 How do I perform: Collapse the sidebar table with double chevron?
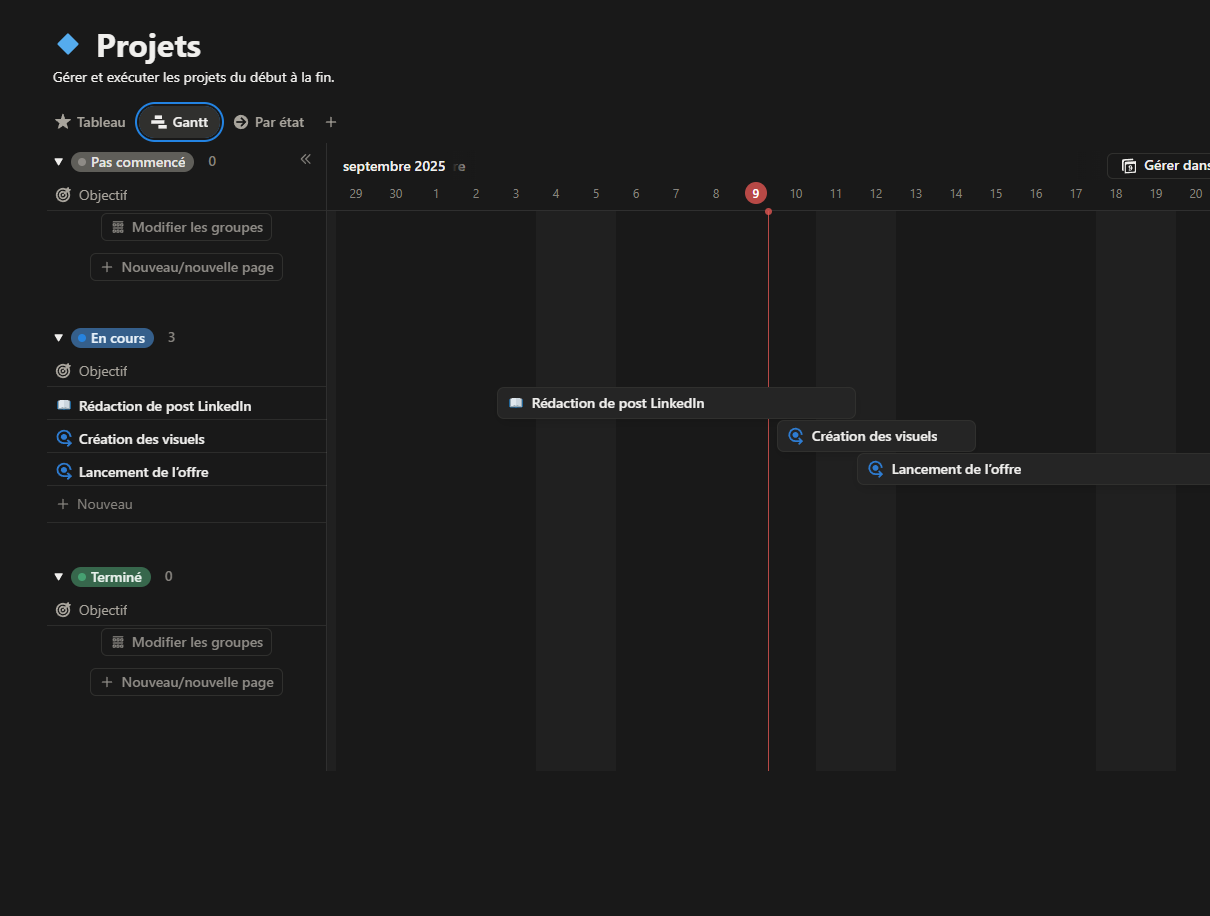[x=306, y=159]
